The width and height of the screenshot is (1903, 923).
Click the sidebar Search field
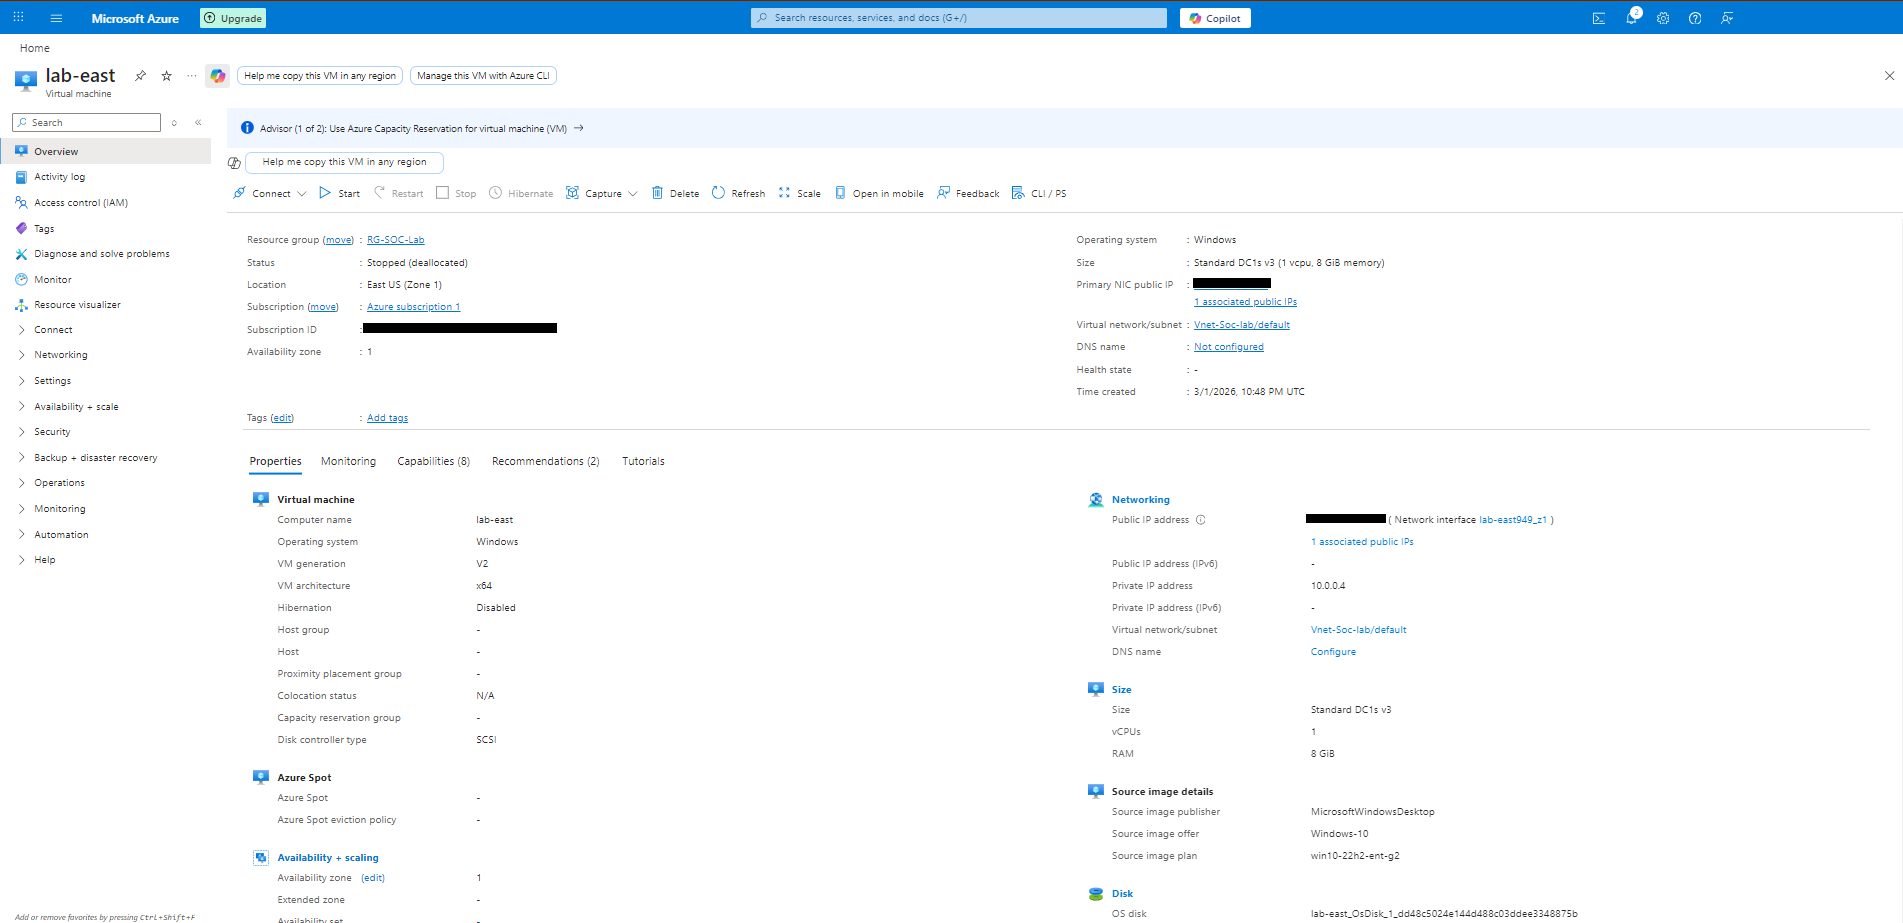point(86,122)
